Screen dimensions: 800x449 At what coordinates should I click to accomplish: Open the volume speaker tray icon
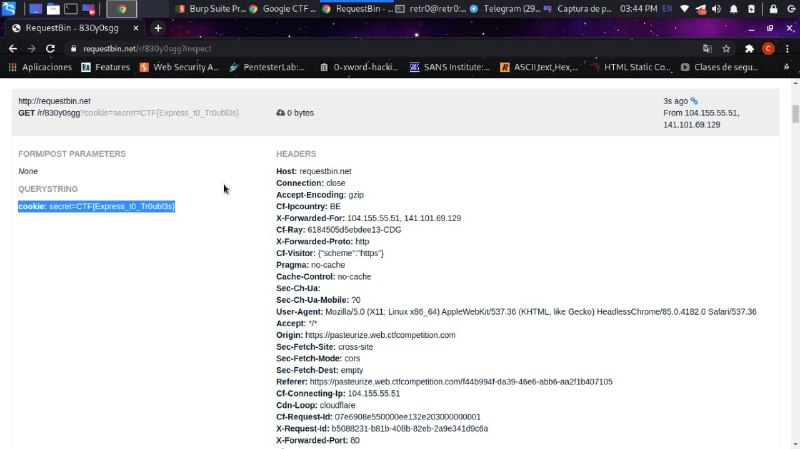point(716,9)
